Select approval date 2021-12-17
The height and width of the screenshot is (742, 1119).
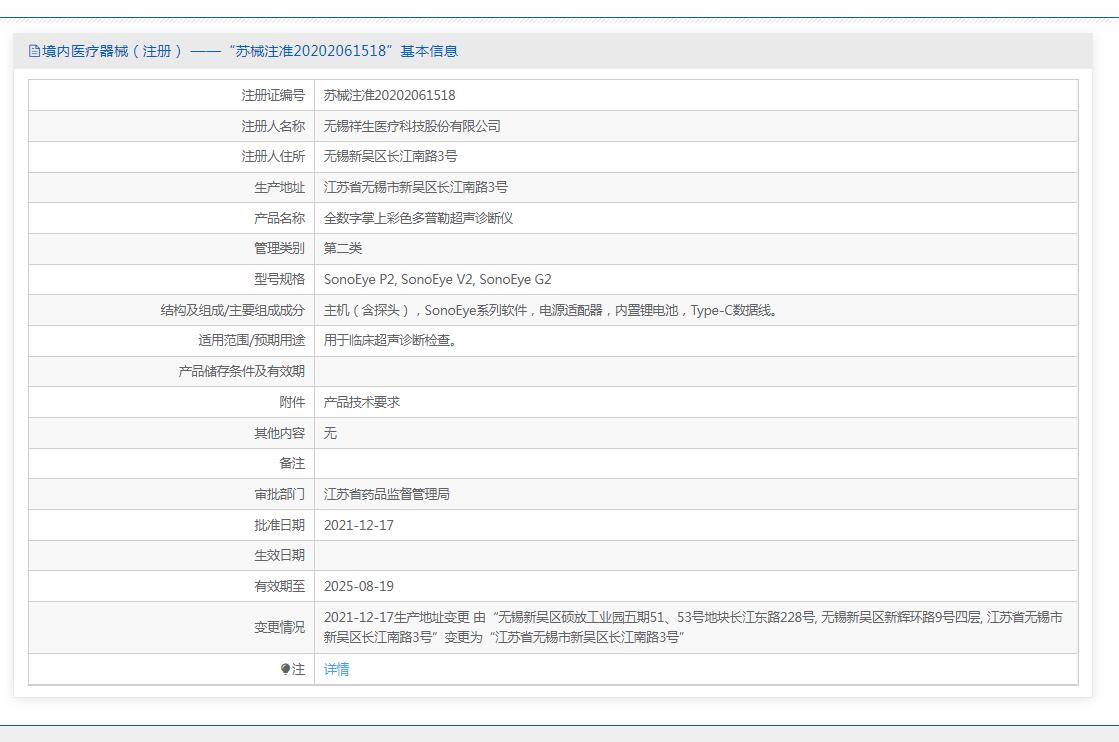[x=358, y=525]
